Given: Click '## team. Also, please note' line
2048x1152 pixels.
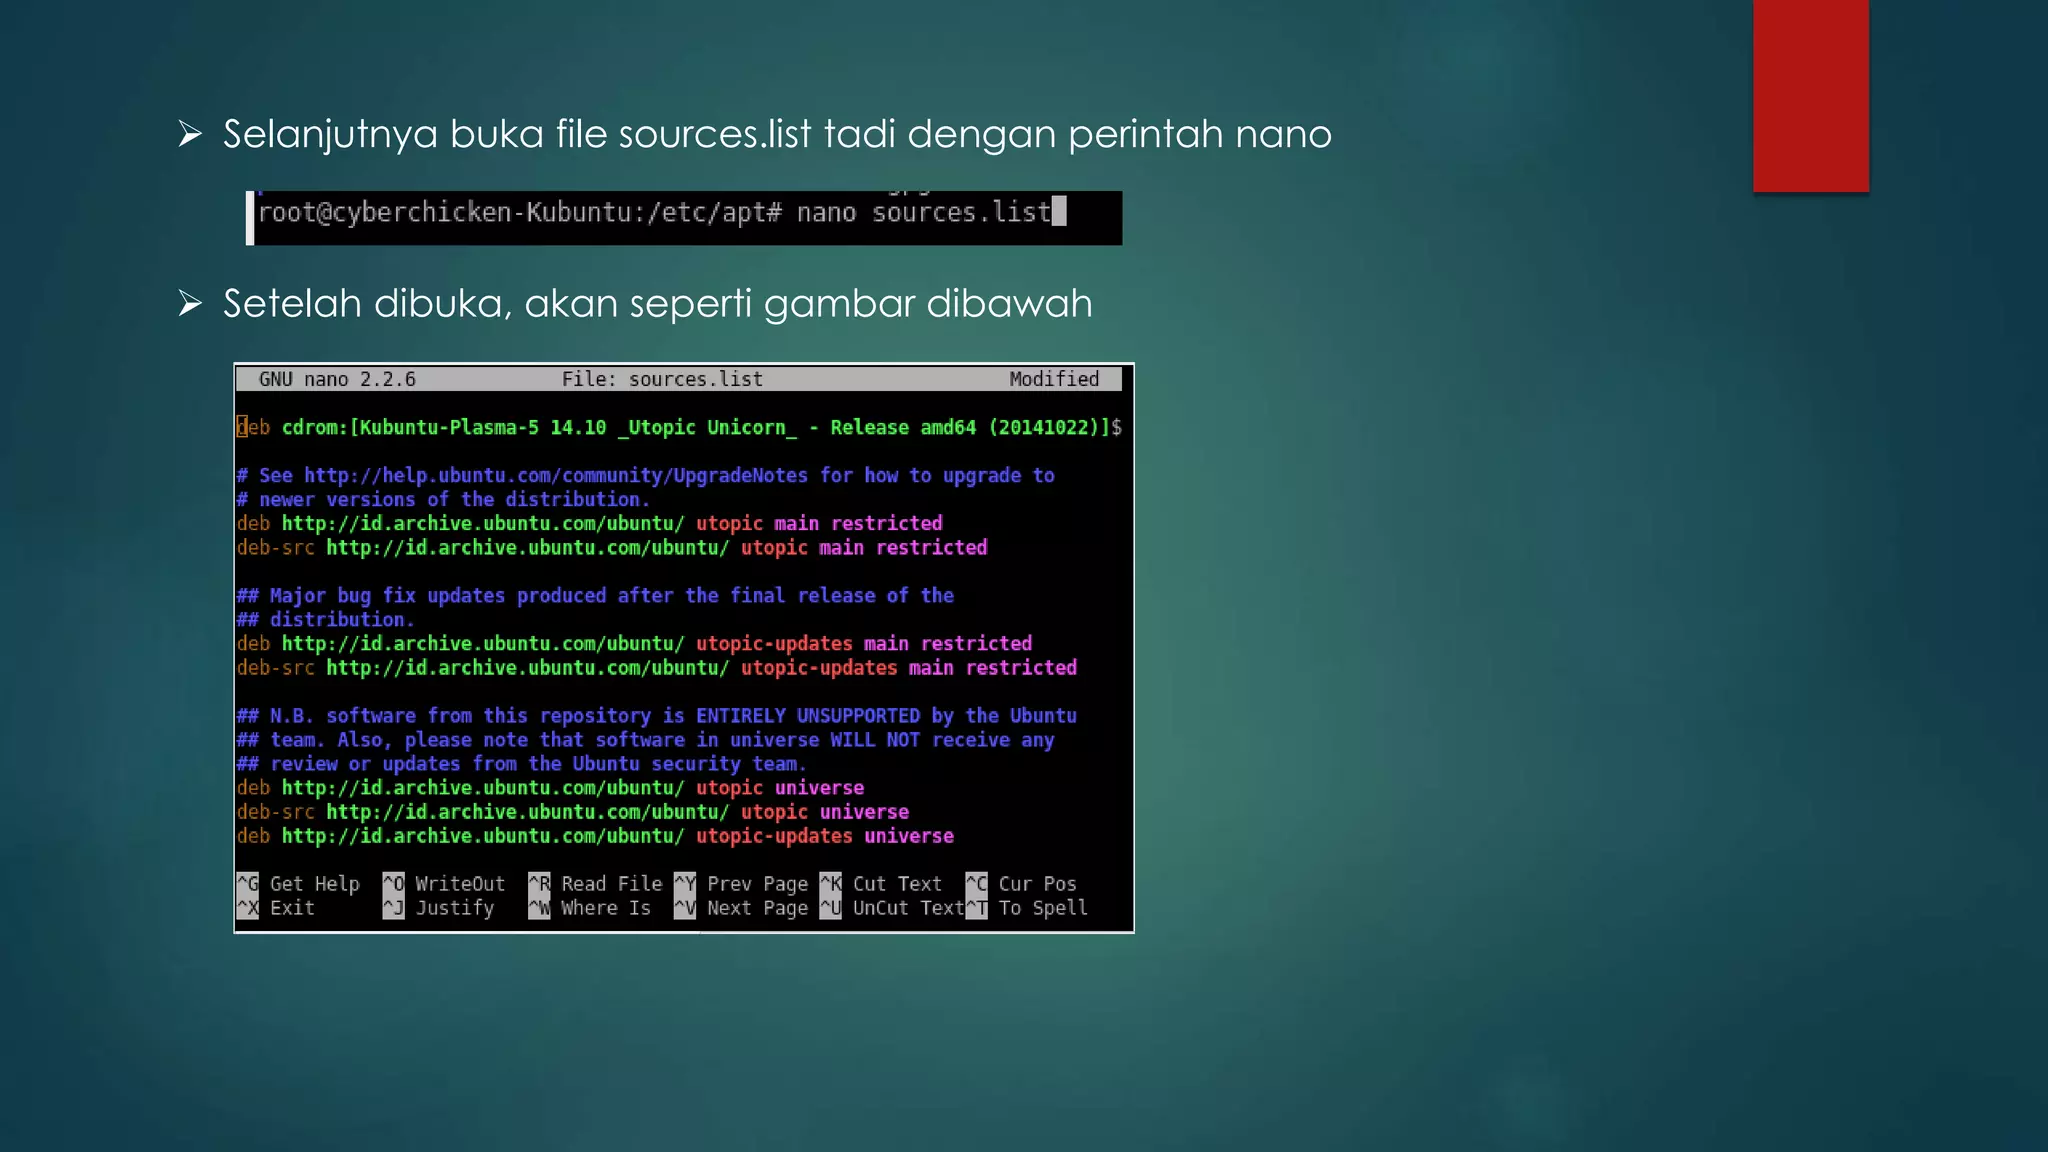Looking at the screenshot, I should (x=646, y=740).
